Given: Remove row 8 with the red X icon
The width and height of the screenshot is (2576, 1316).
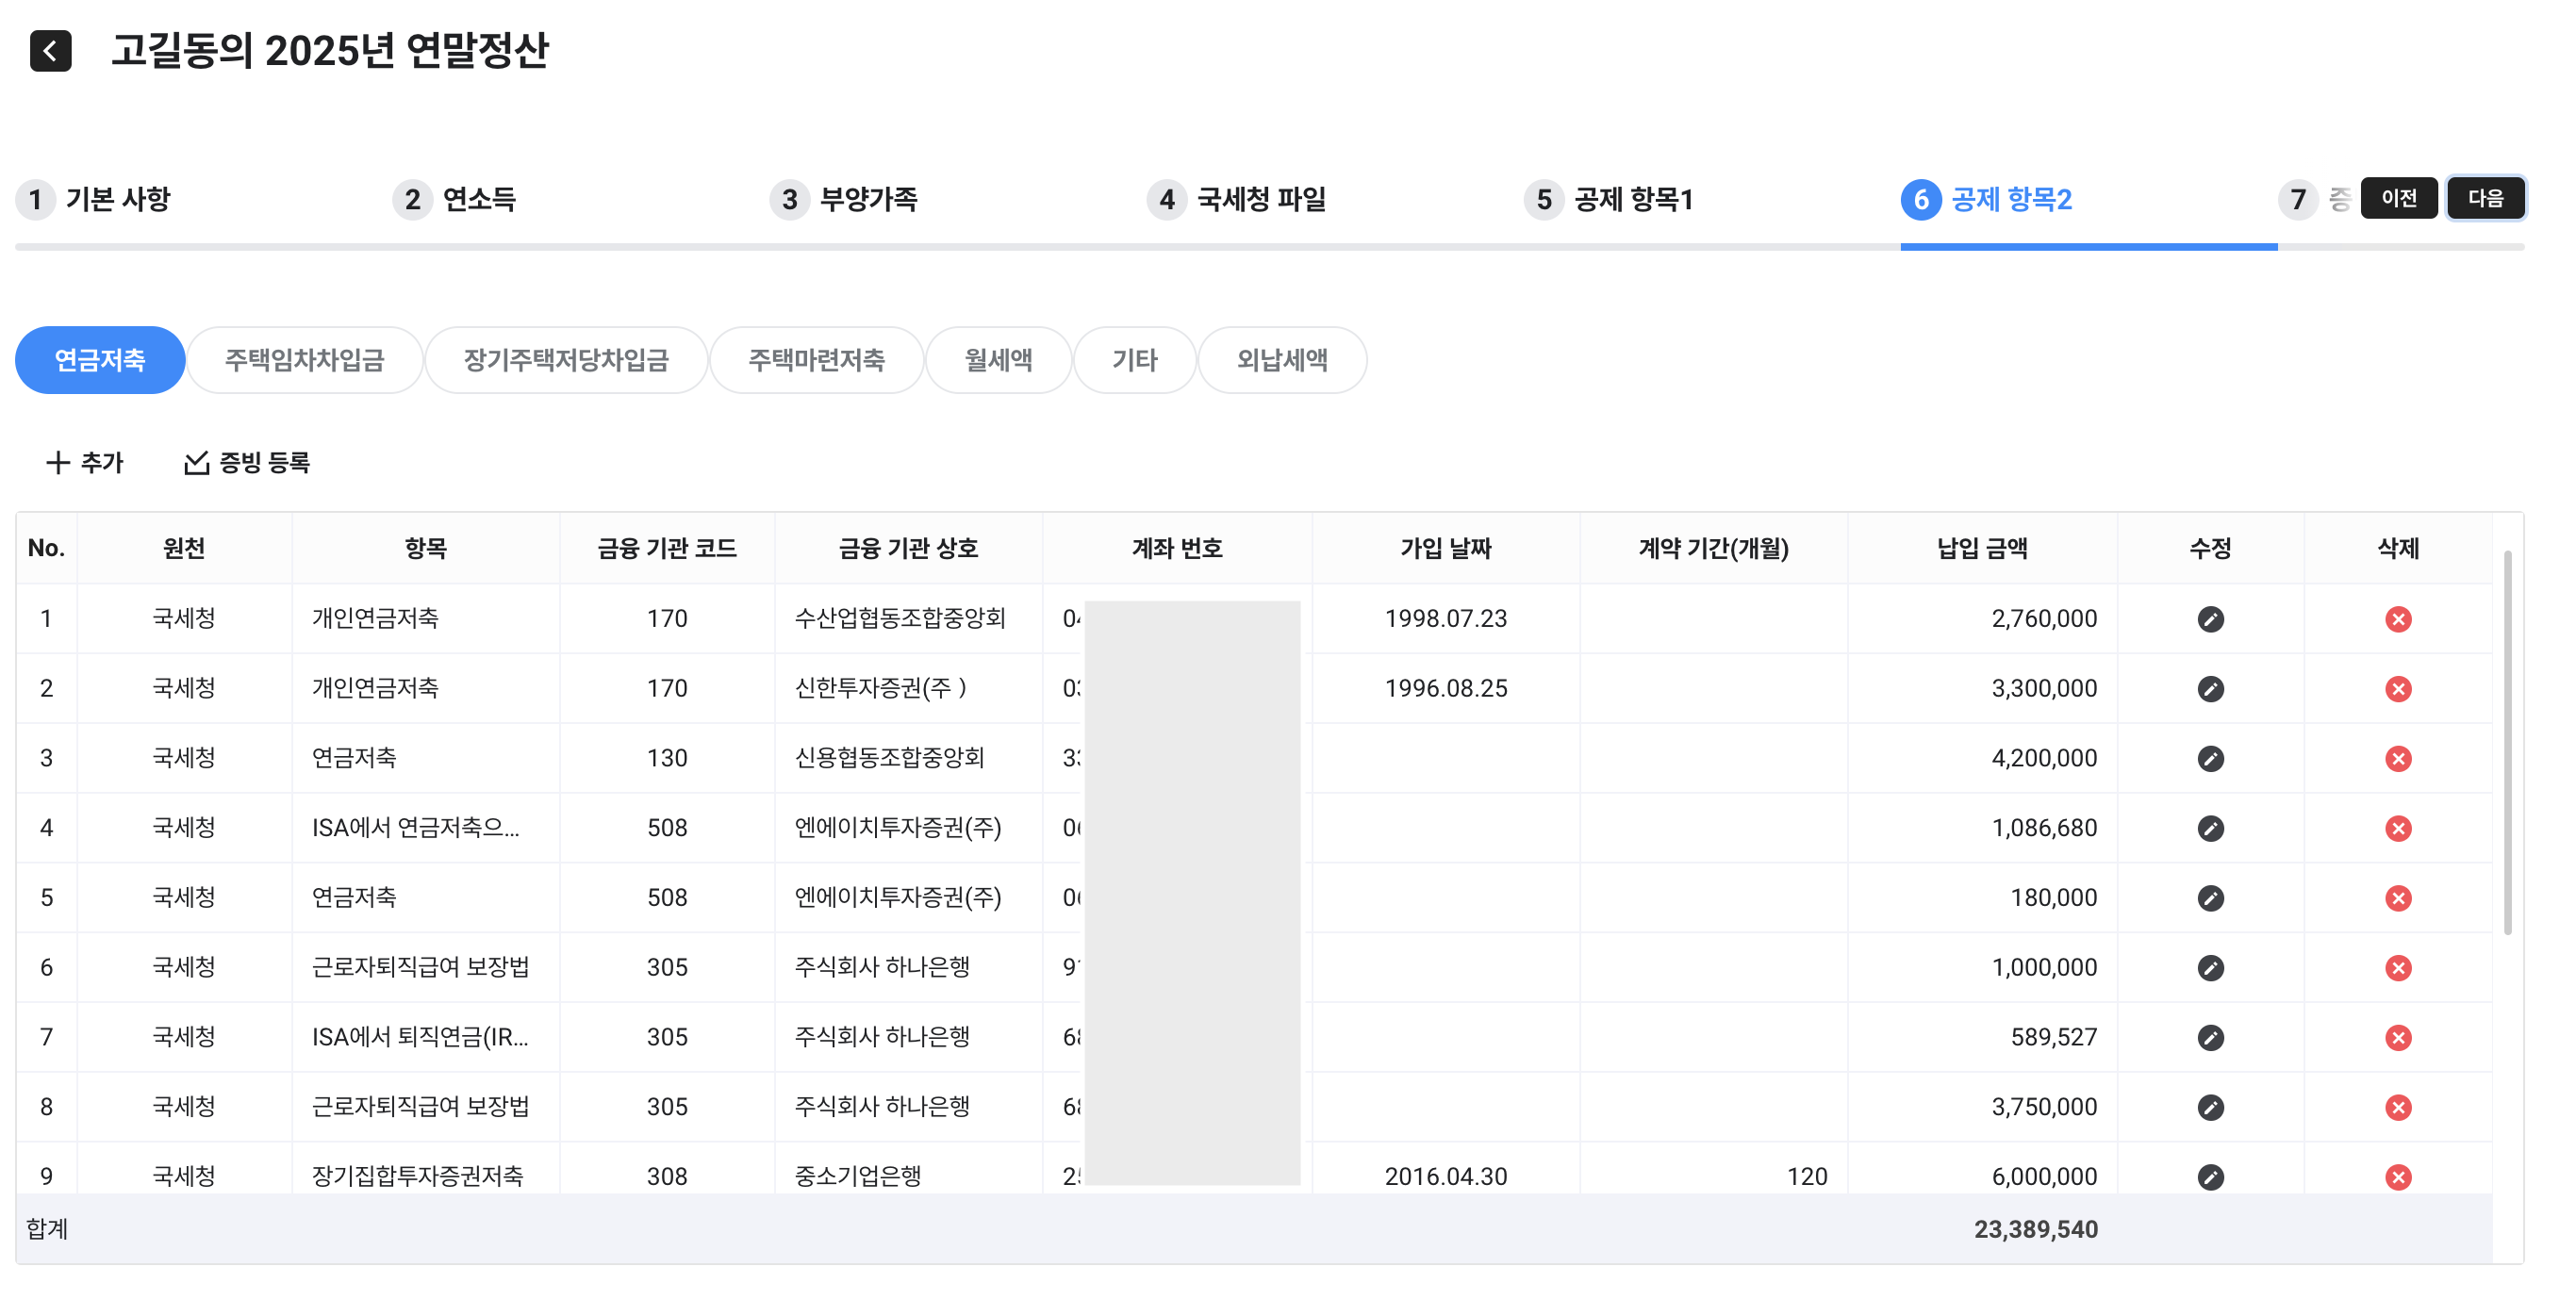Looking at the screenshot, I should (x=2397, y=1107).
